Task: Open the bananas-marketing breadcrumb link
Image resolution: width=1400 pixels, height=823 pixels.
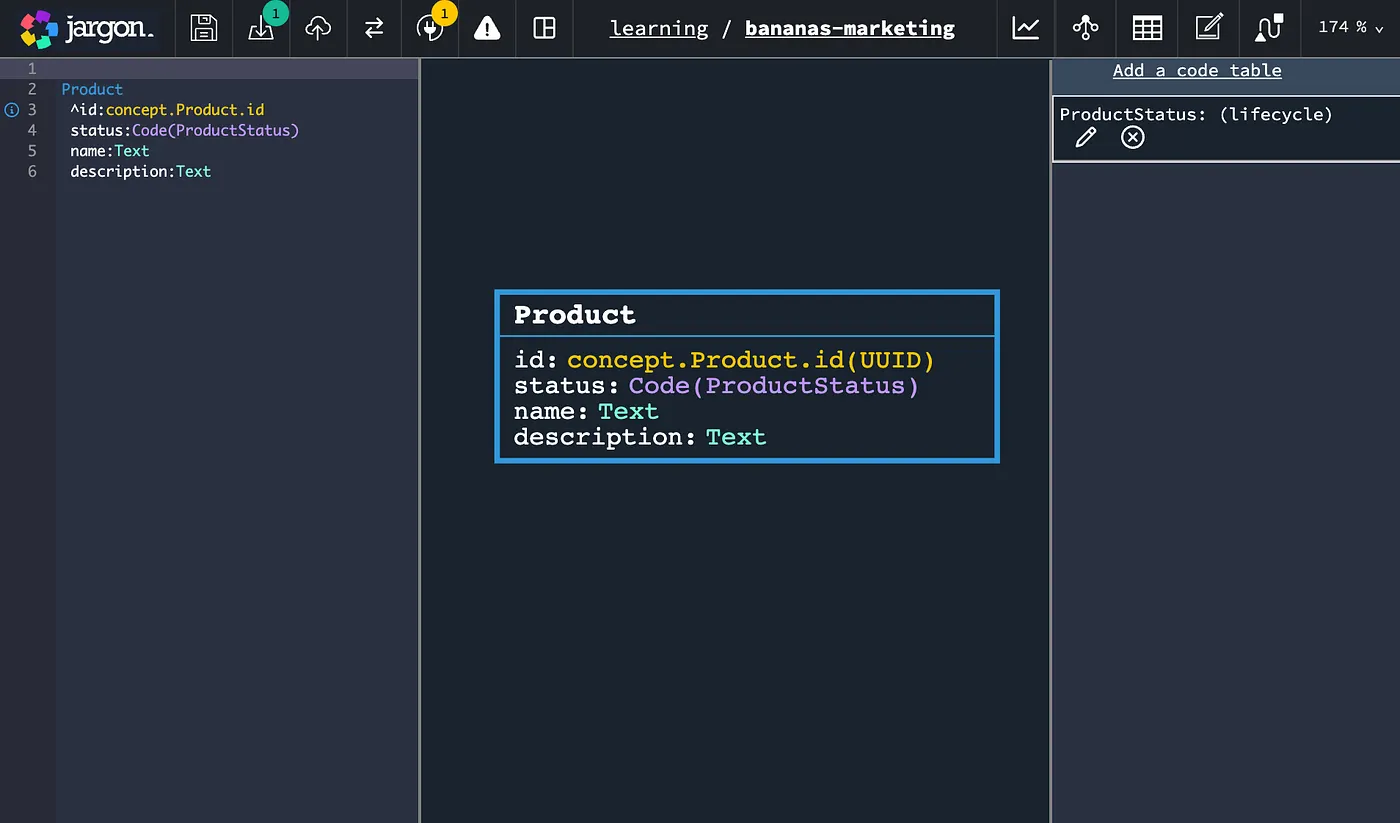Action: [x=850, y=29]
